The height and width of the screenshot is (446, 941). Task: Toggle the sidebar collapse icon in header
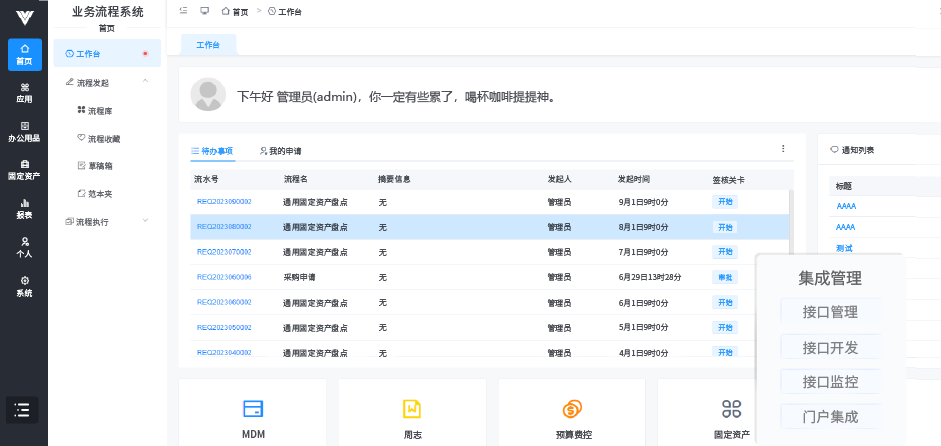click(183, 11)
